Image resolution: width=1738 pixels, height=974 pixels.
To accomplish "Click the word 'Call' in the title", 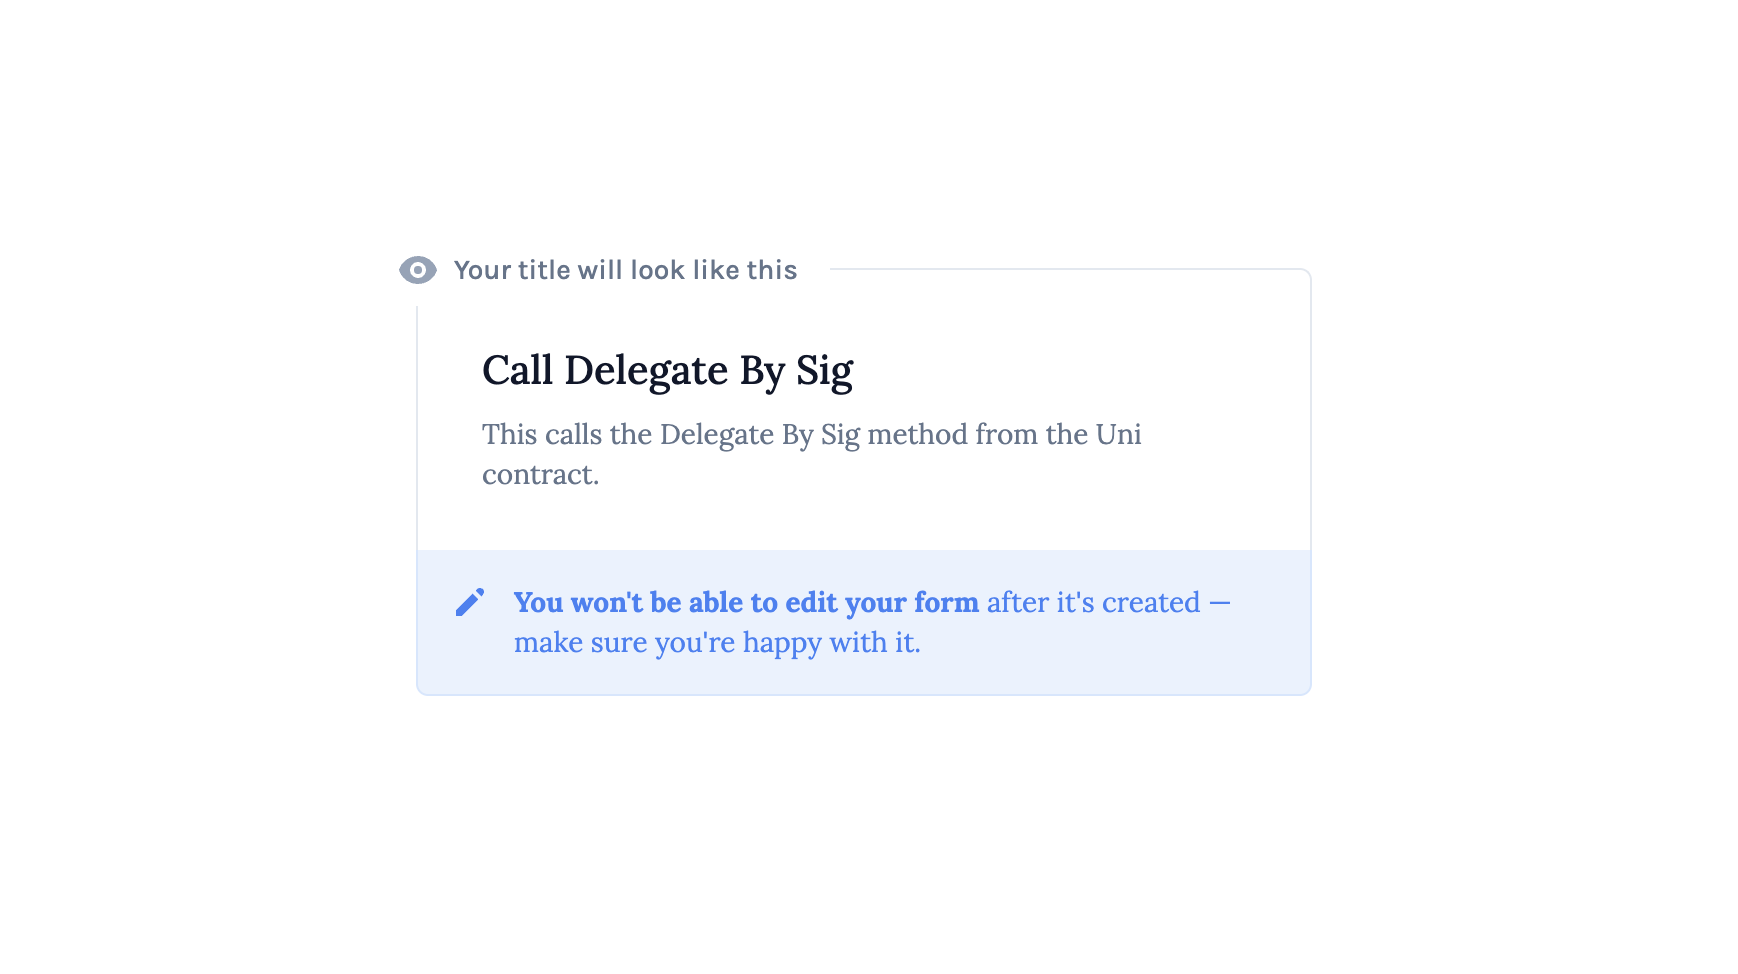I will tap(517, 371).
